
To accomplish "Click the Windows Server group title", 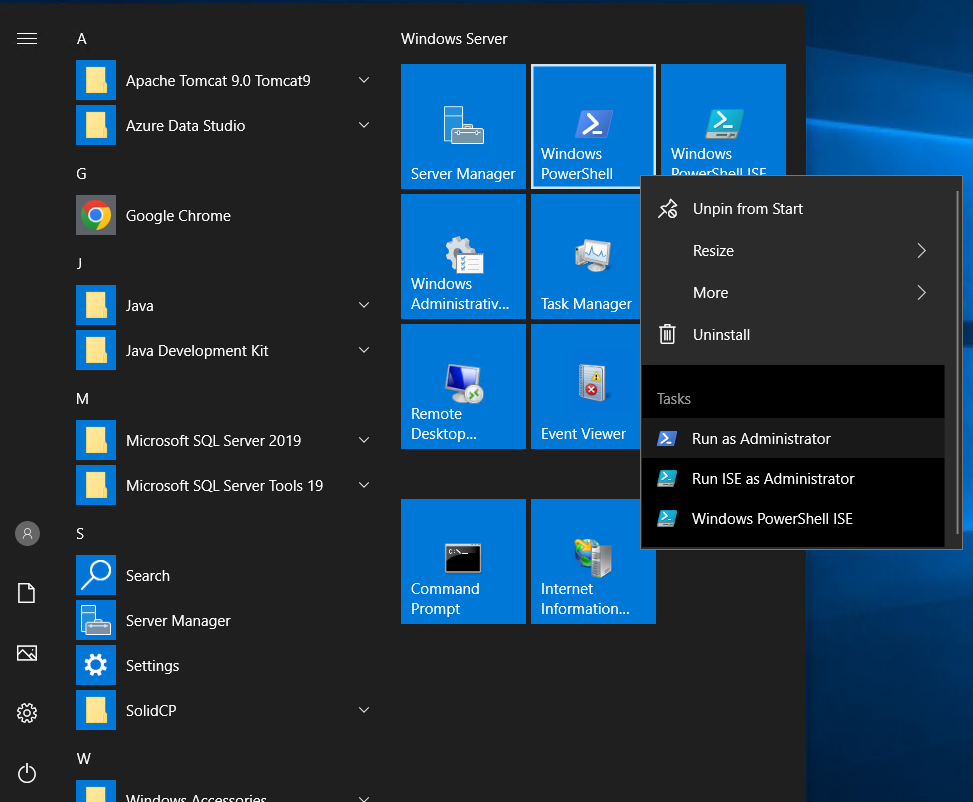I will 454,38.
